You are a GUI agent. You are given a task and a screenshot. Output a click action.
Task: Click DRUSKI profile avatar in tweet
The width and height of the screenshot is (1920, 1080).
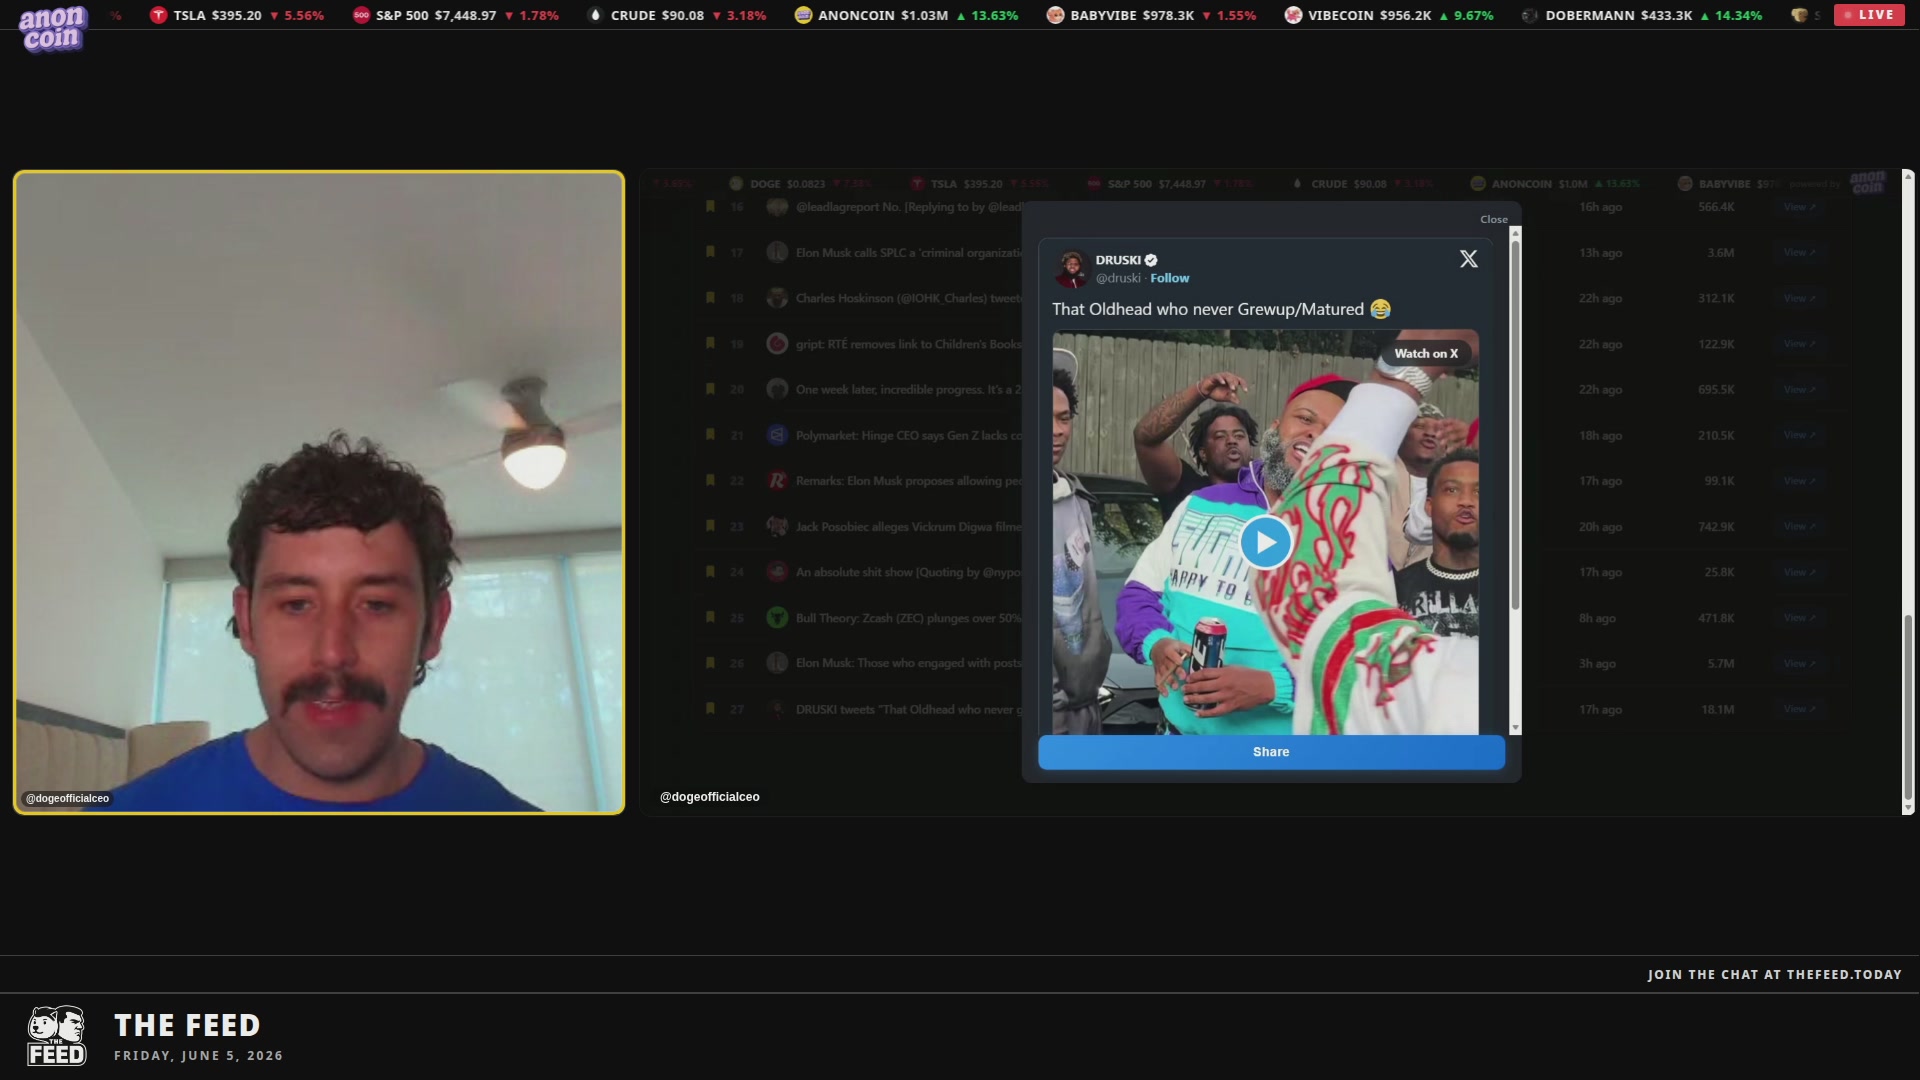(1072, 269)
